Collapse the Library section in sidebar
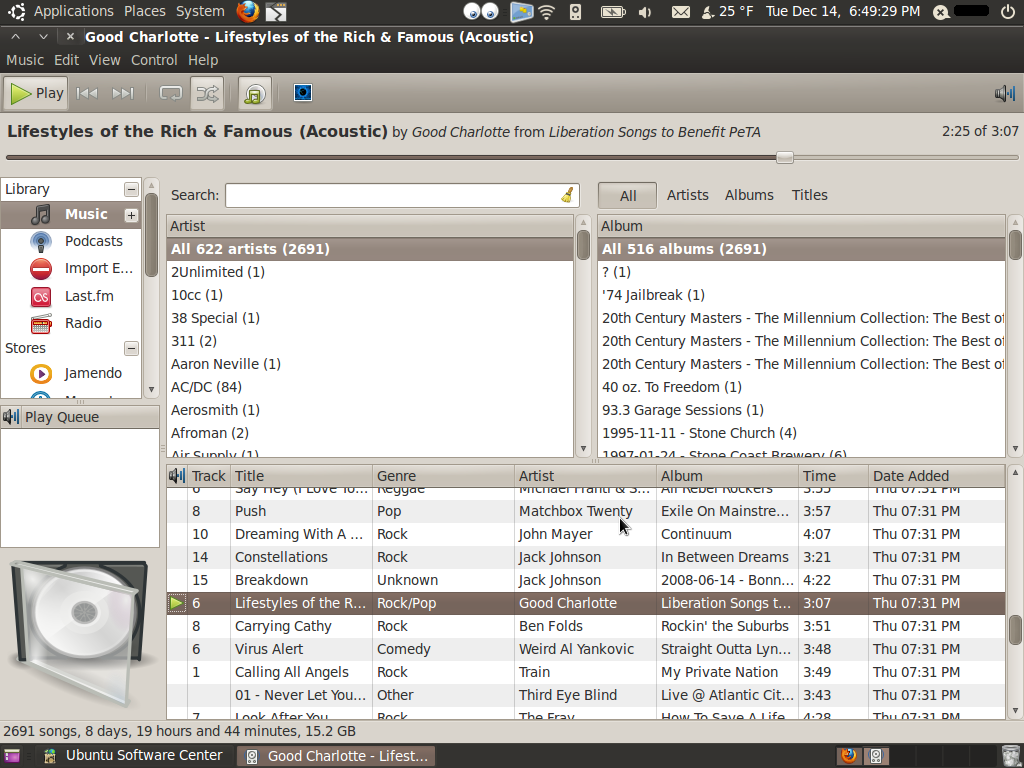The height and width of the screenshot is (768, 1024). [131, 189]
